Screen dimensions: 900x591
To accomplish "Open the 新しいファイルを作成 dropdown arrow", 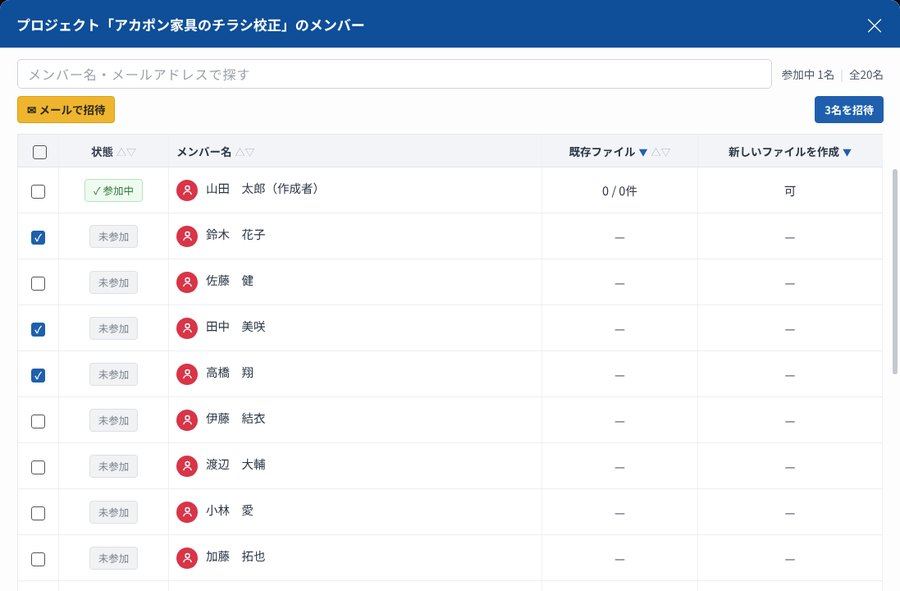I will [x=847, y=153].
